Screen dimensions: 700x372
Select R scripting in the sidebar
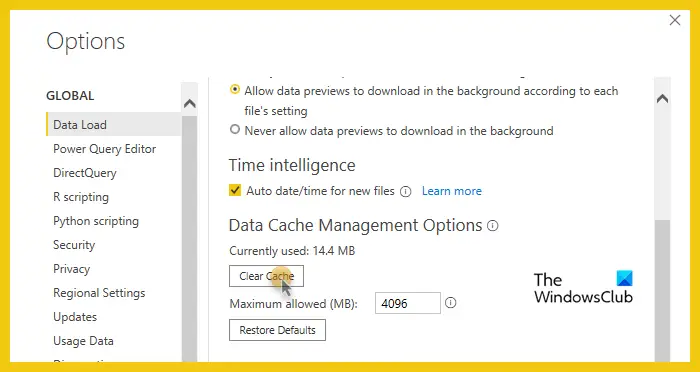click(81, 197)
